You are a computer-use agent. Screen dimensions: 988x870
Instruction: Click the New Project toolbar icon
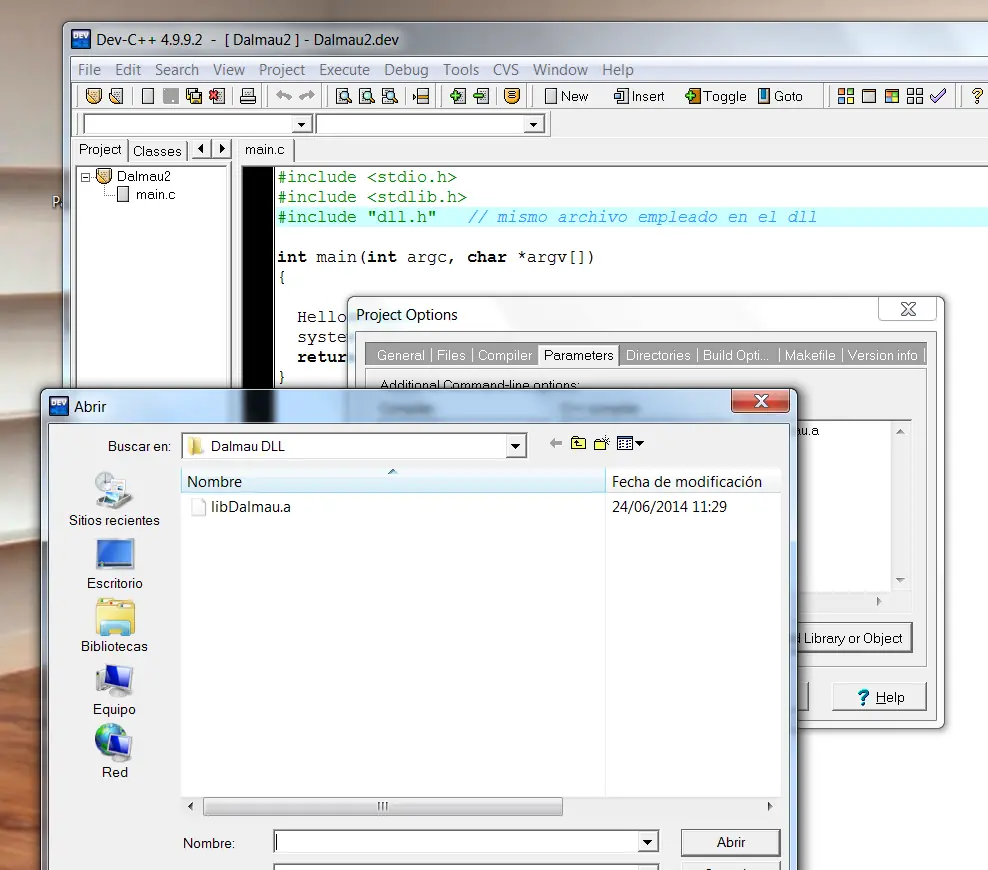point(94,96)
